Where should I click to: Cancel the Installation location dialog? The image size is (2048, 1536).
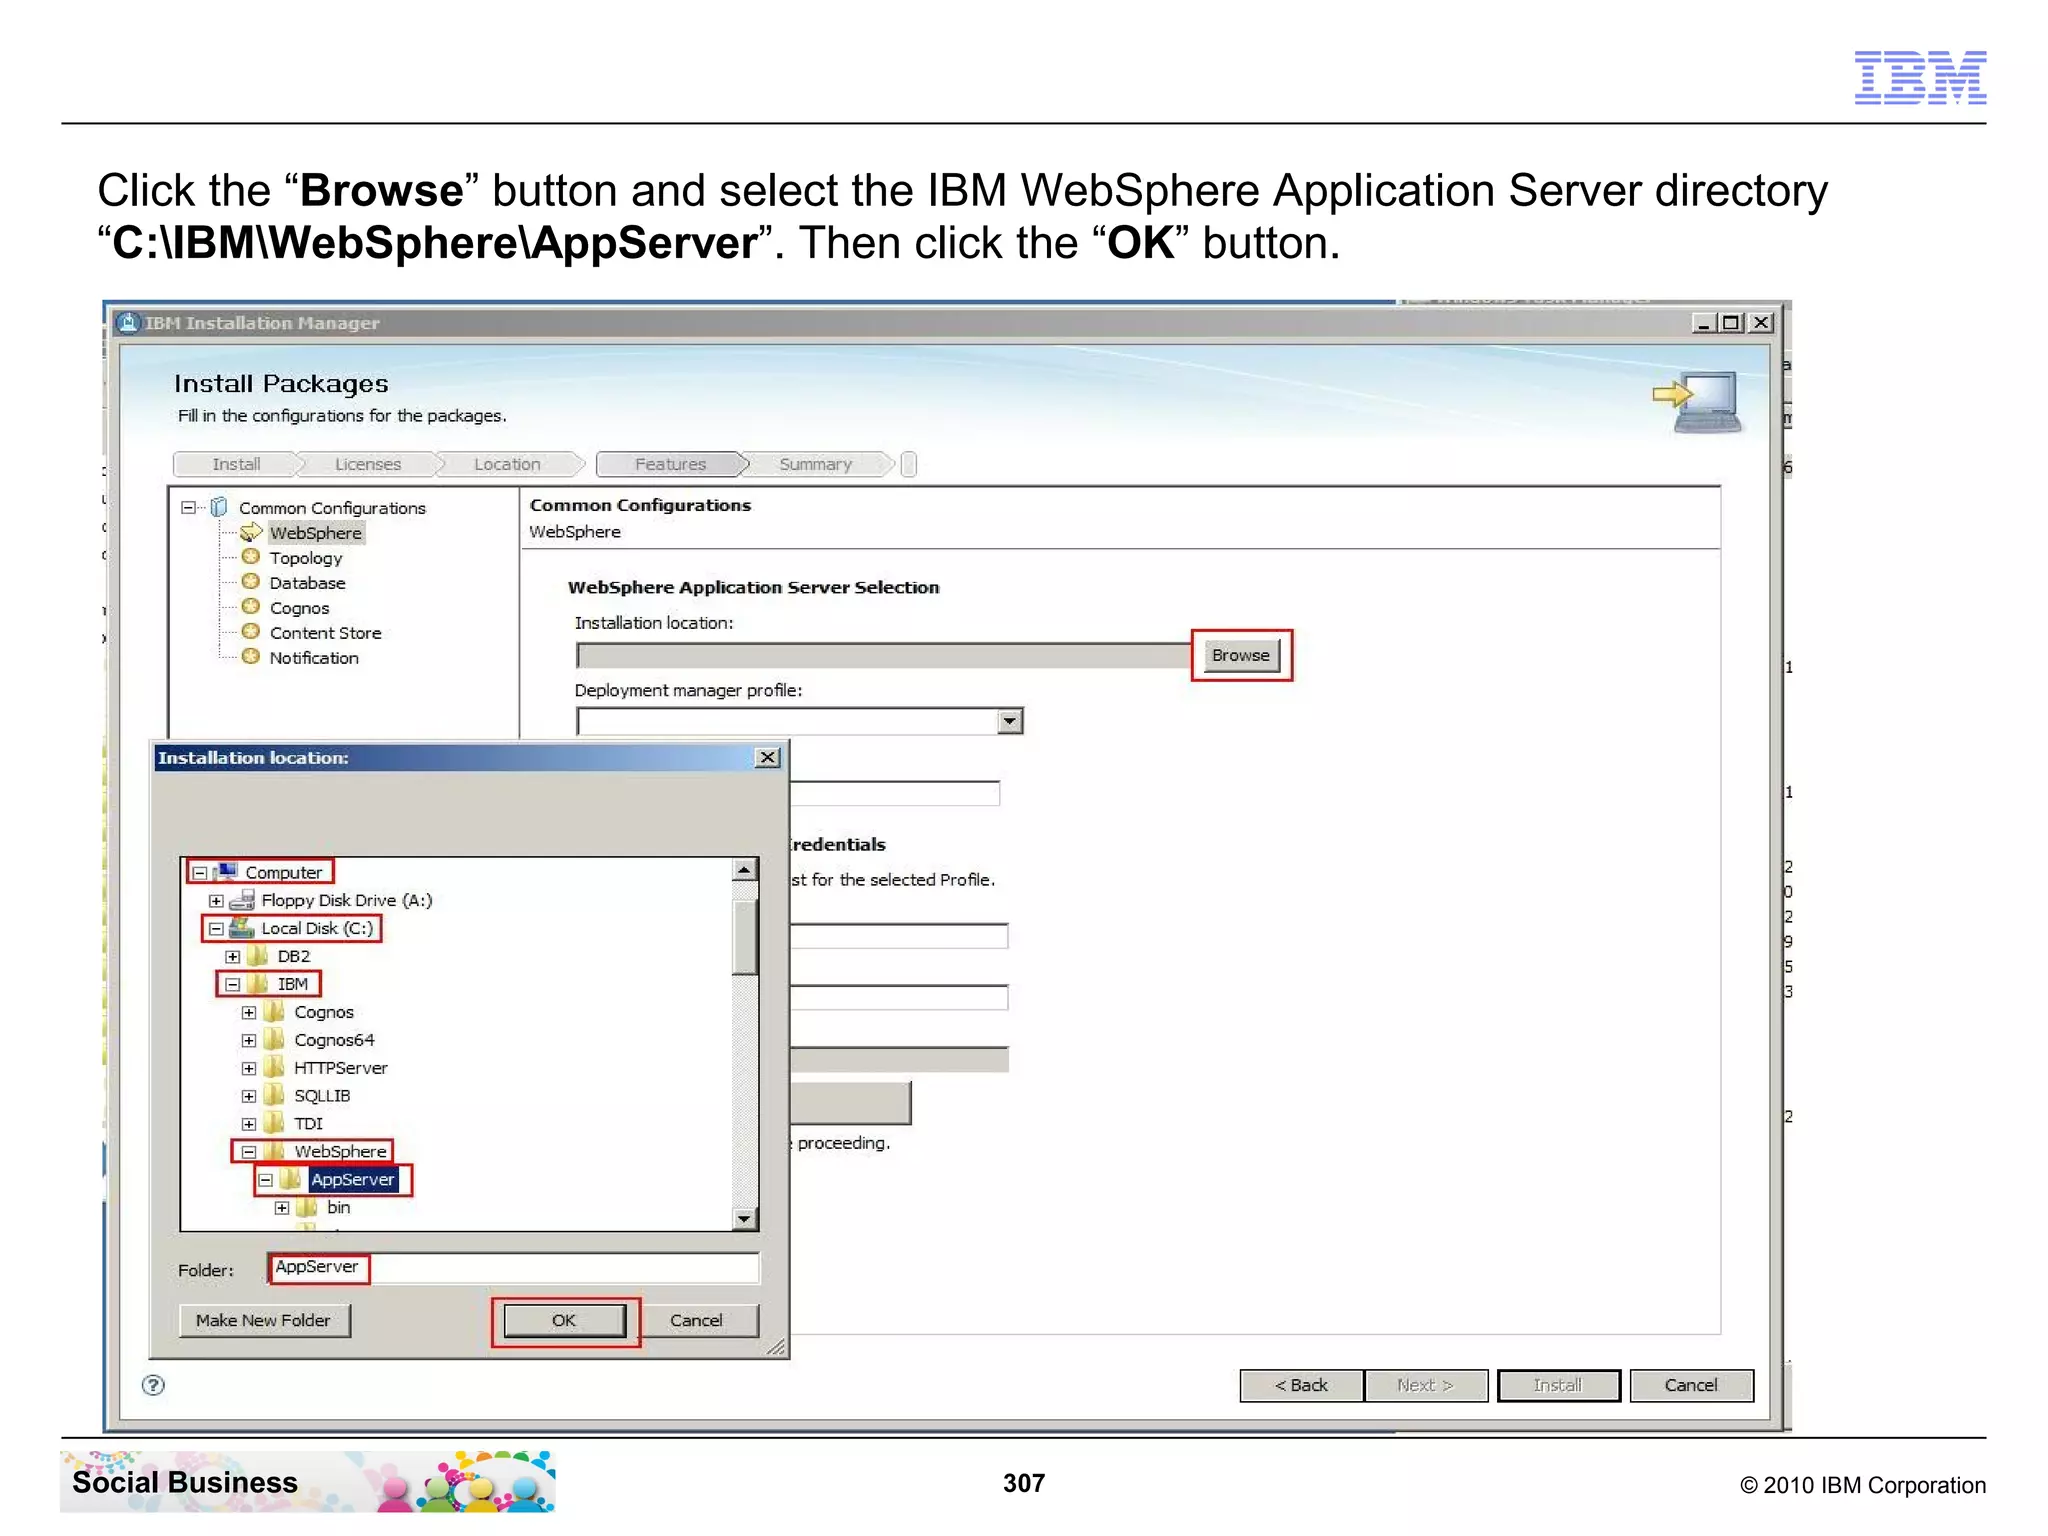pos(696,1320)
